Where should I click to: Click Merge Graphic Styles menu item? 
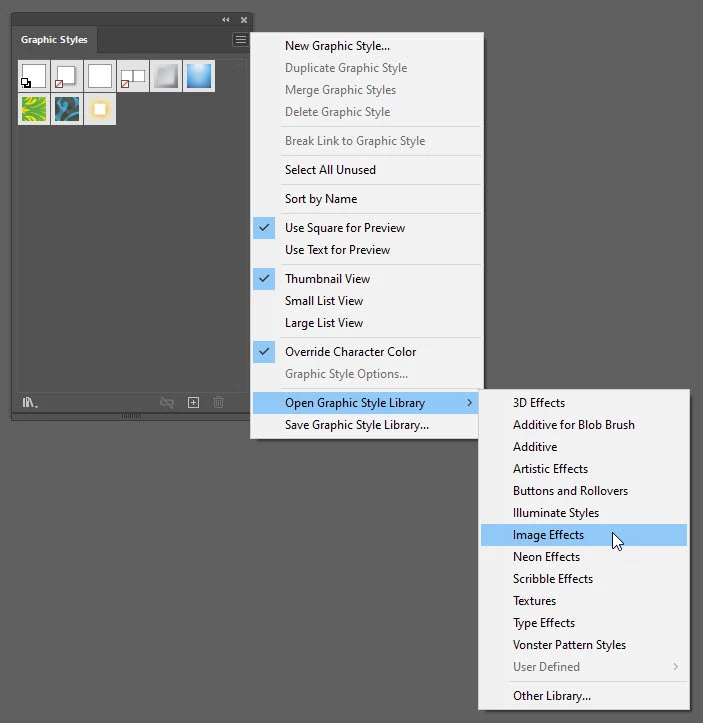coord(367,90)
